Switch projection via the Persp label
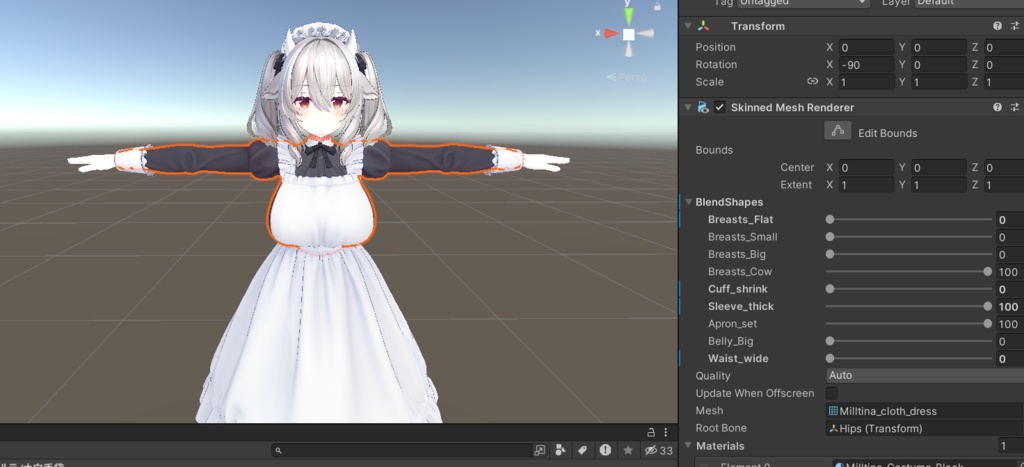Image resolution: width=1024 pixels, height=467 pixels. 627,77
